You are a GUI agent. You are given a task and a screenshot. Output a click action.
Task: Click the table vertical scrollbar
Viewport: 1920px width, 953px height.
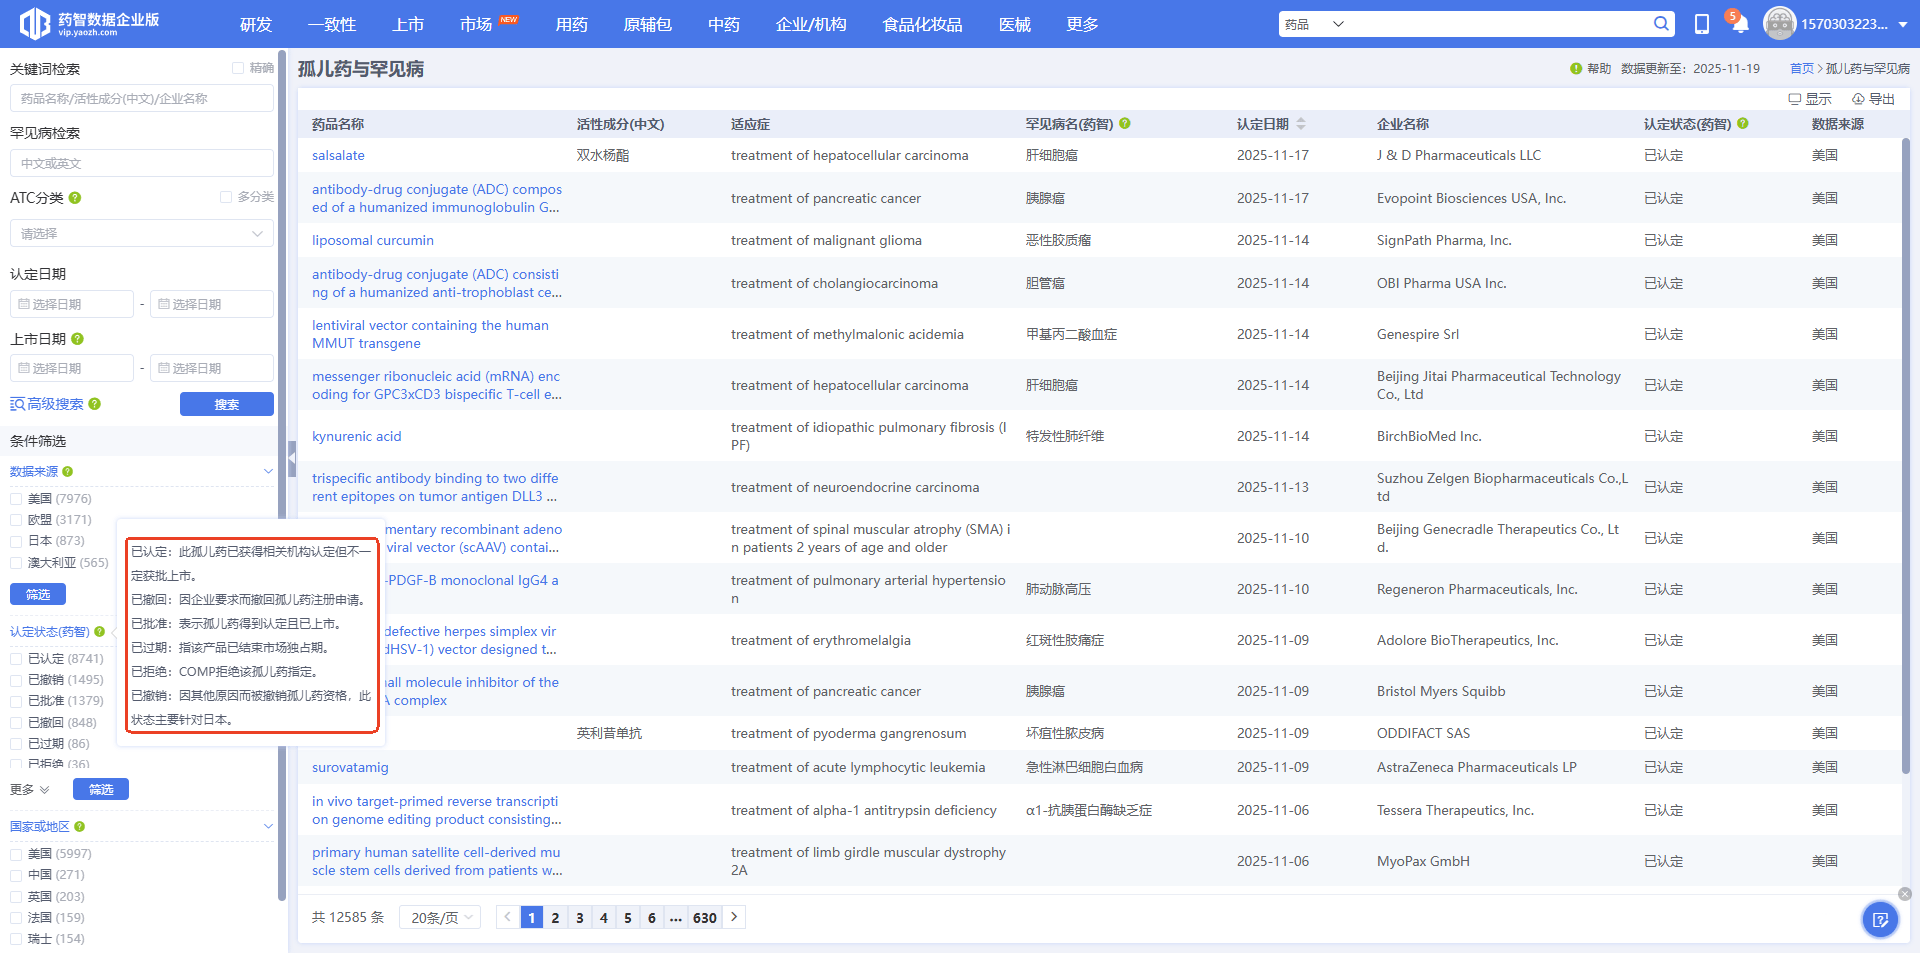[x=1906, y=455]
